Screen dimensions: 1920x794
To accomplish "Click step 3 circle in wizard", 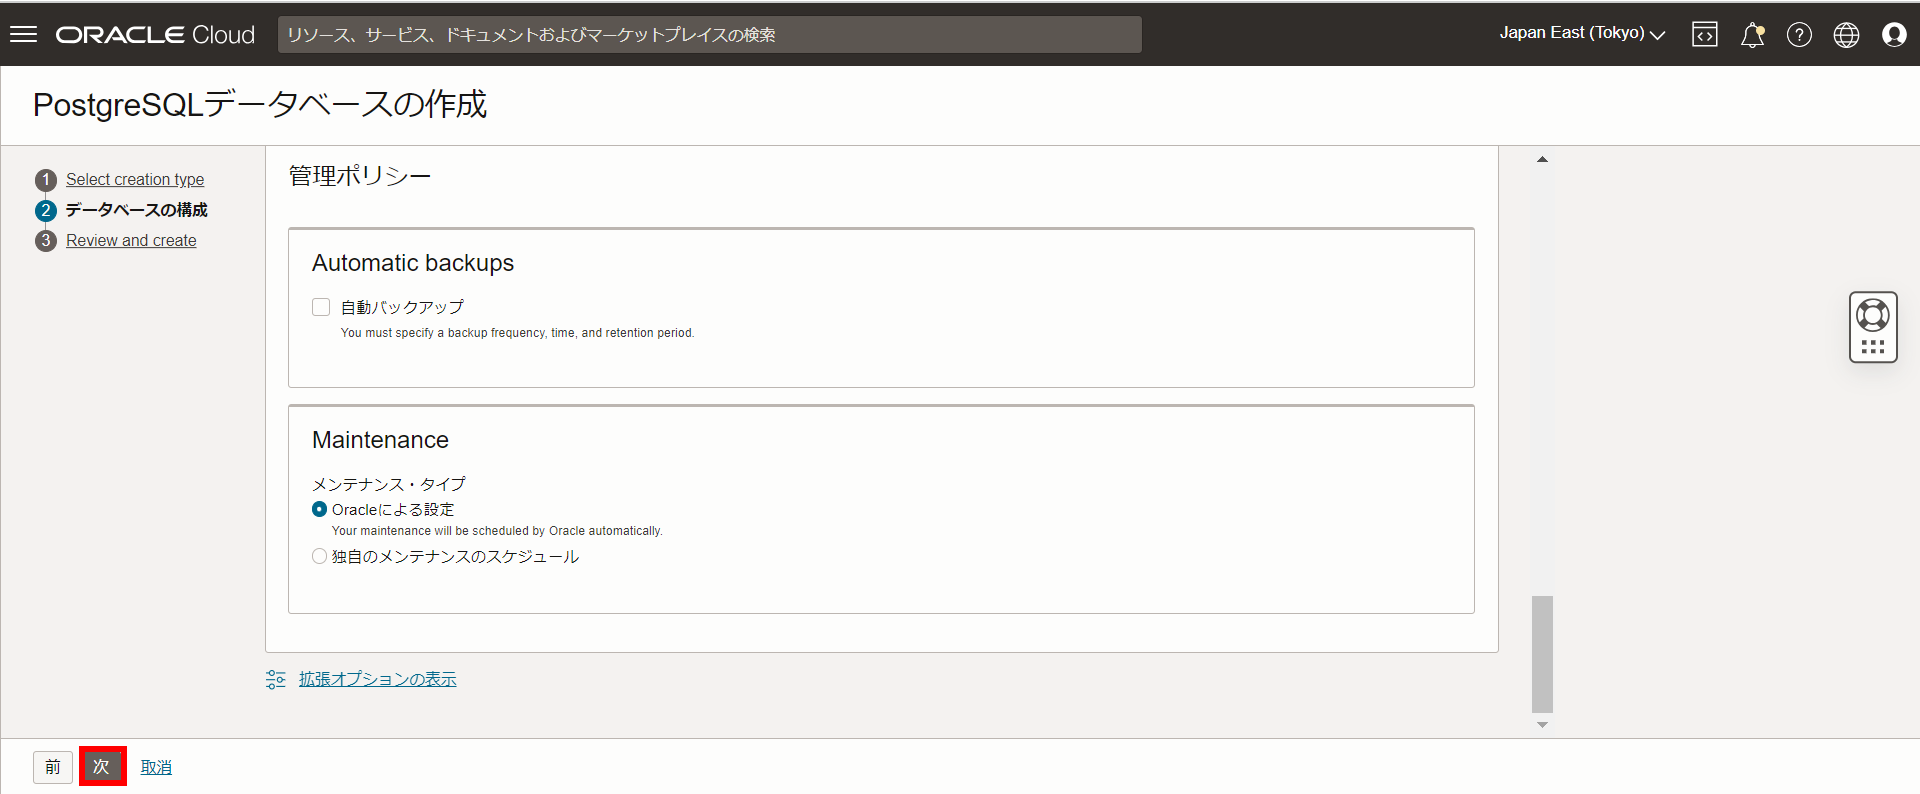I will [x=45, y=241].
